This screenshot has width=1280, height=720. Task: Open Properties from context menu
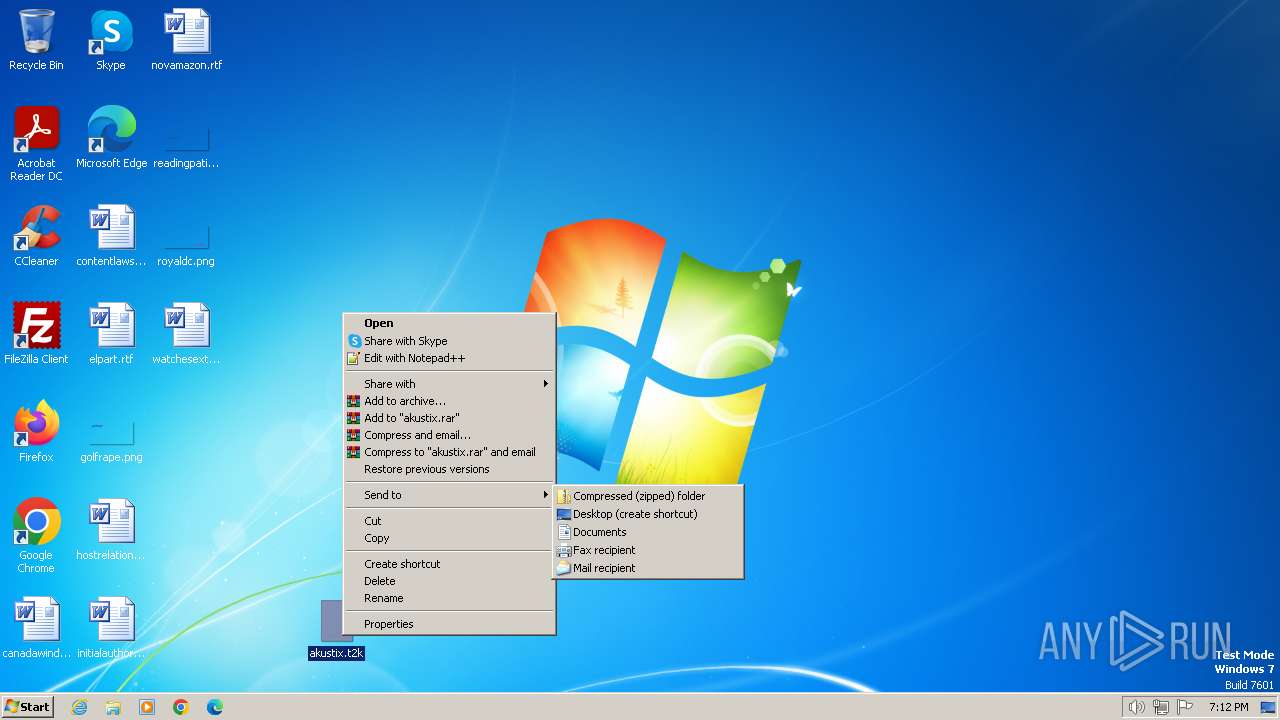pyautogui.click(x=449, y=624)
